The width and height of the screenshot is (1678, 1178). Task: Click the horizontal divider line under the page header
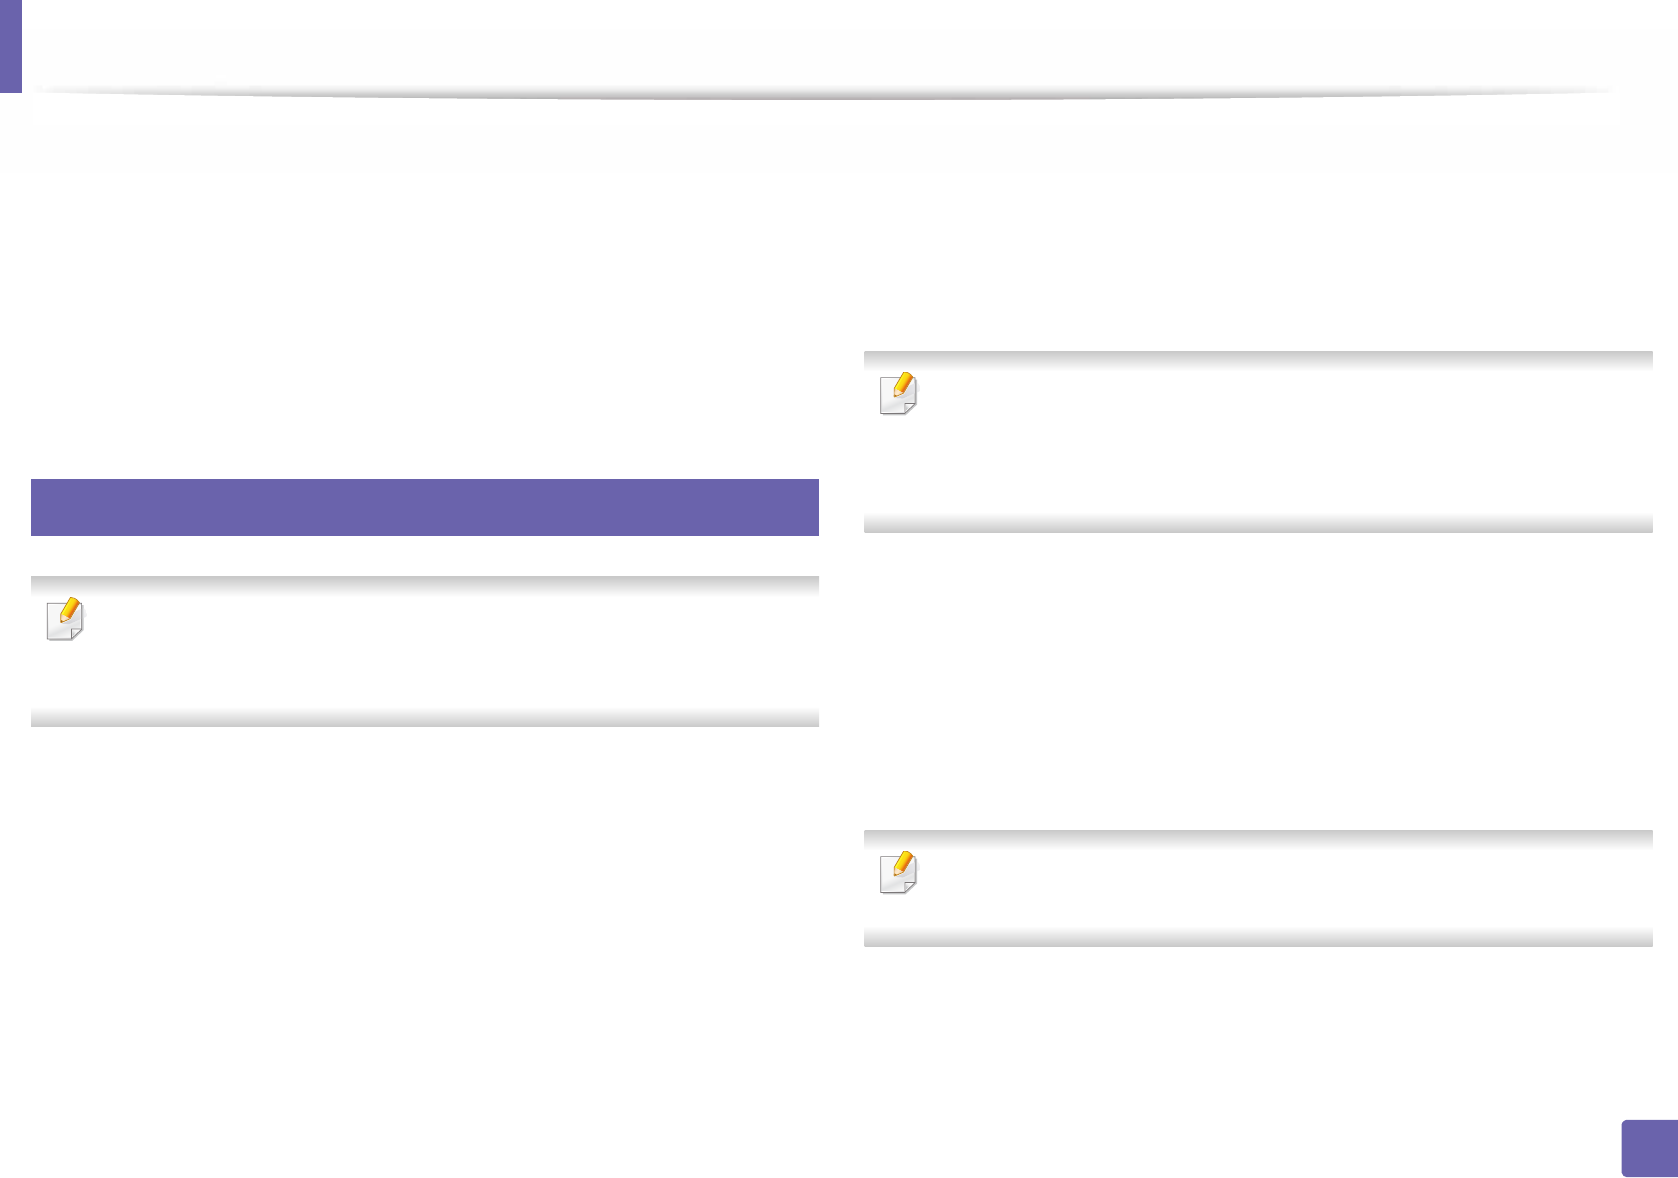coord(820,93)
